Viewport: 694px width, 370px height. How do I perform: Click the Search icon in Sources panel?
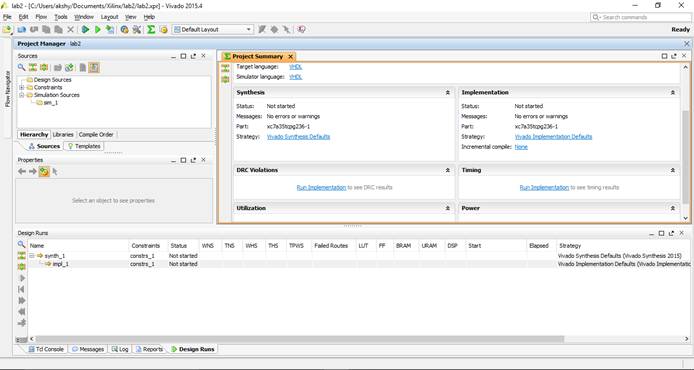point(21,67)
